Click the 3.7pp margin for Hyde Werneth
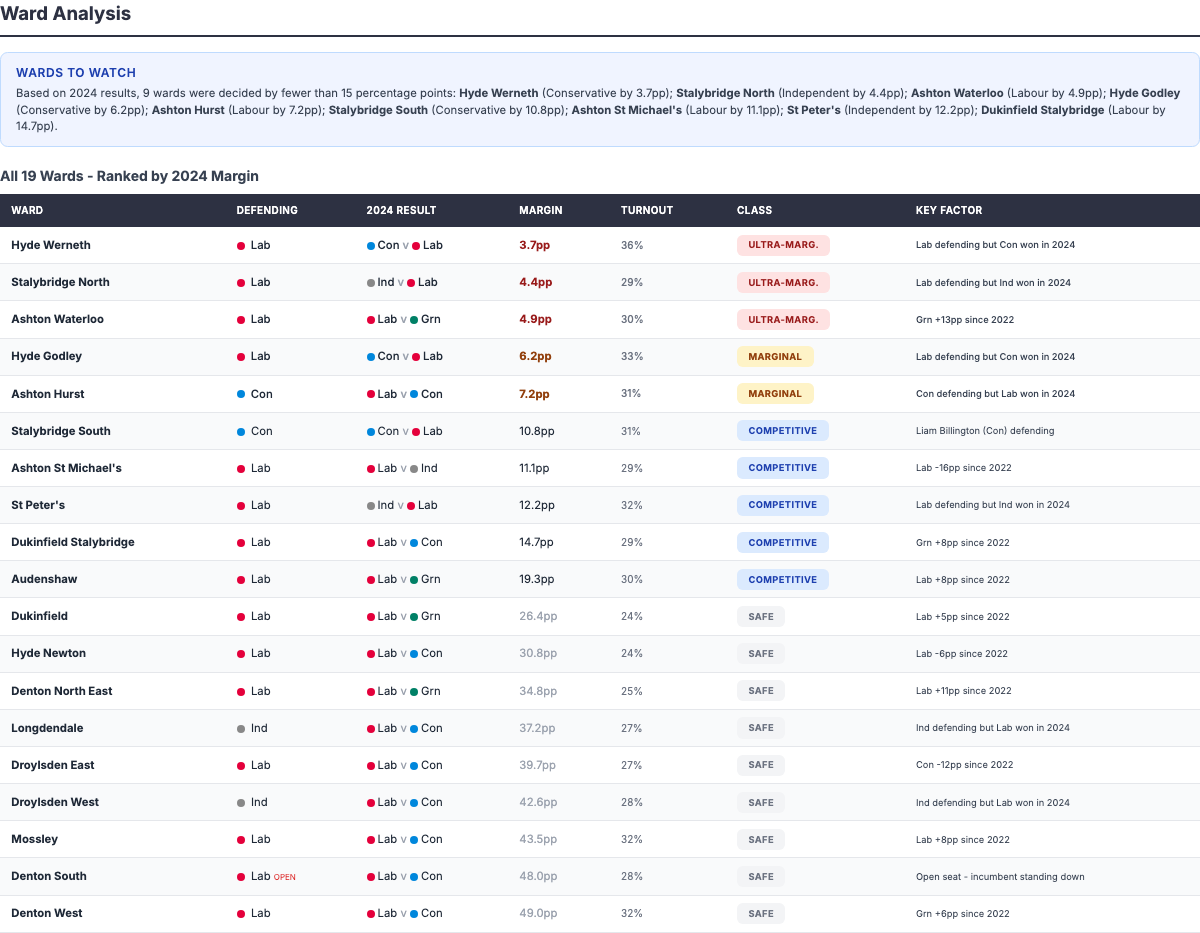Viewport: 1200px width, 933px height. pyautogui.click(x=535, y=245)
